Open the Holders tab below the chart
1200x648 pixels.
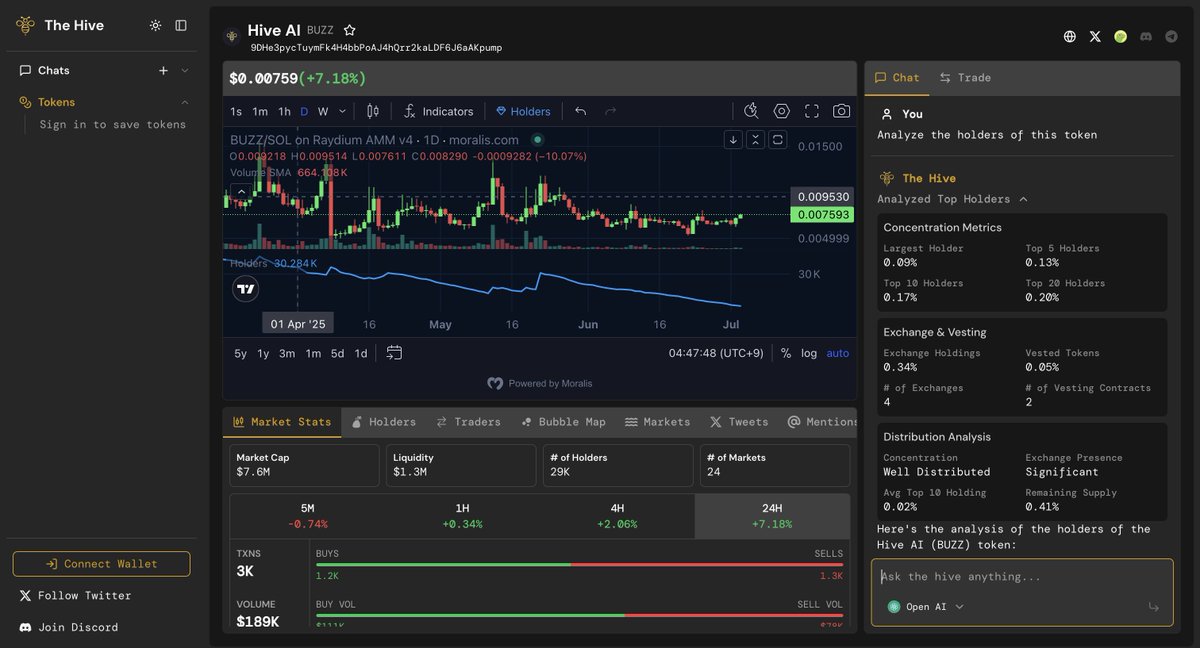383,422
